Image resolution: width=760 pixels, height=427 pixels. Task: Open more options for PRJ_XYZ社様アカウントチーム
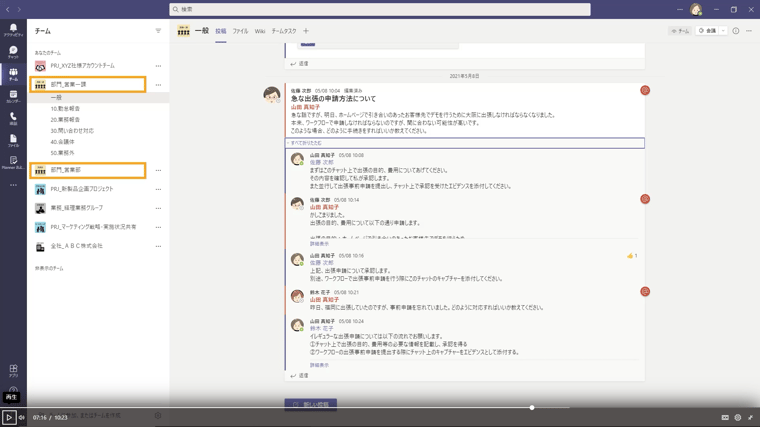158,66
